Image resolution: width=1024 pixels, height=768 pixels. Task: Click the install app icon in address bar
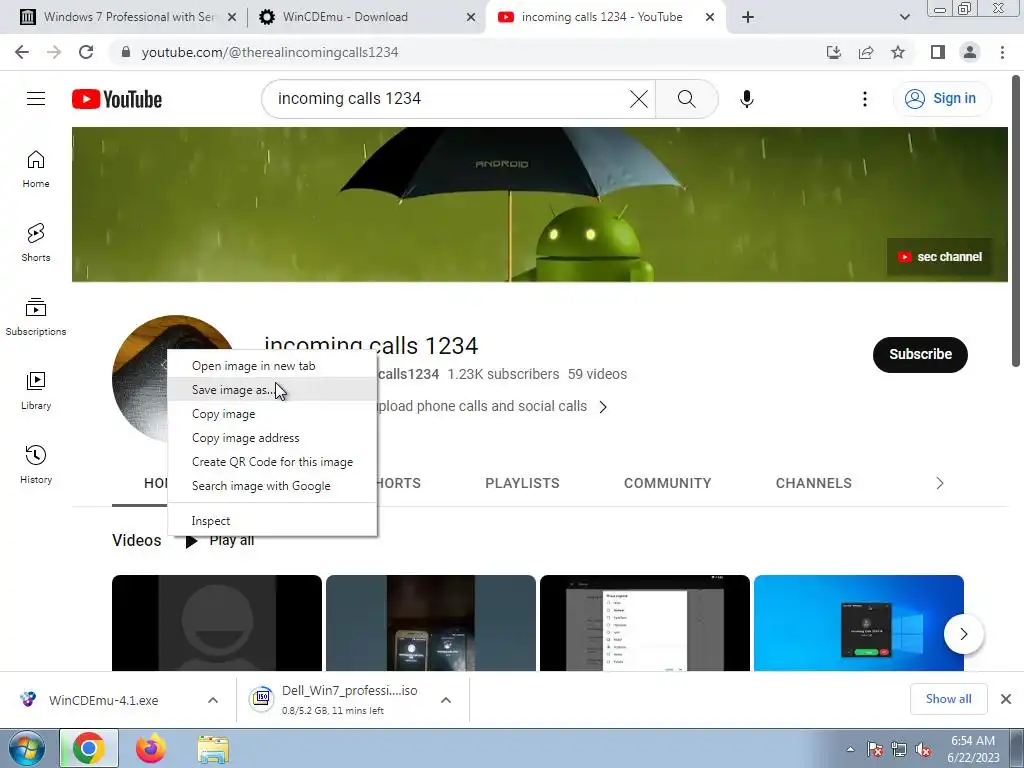[x=834, y=52]
